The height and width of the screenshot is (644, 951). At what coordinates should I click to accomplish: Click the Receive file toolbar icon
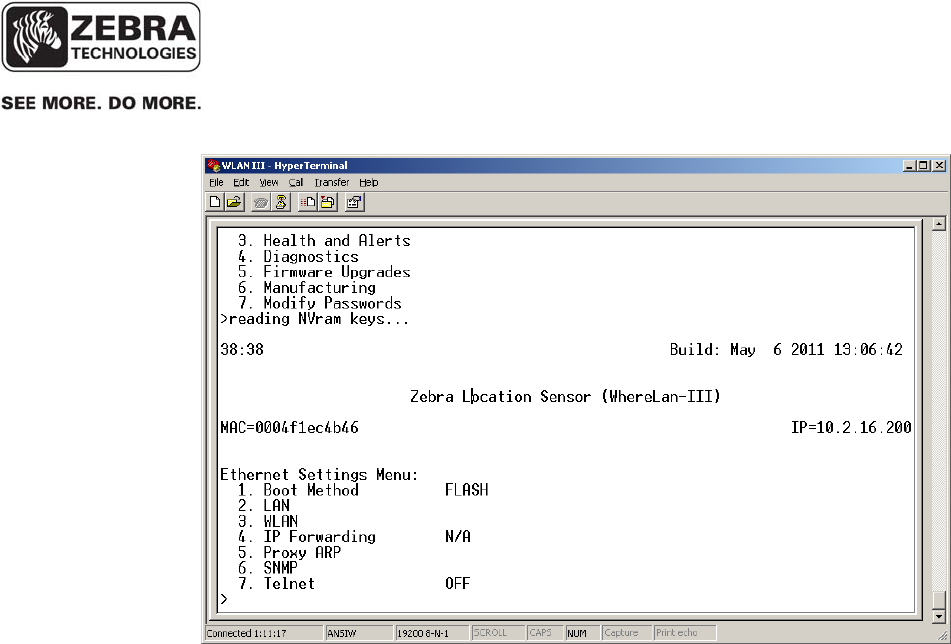[x=328, y=203]
